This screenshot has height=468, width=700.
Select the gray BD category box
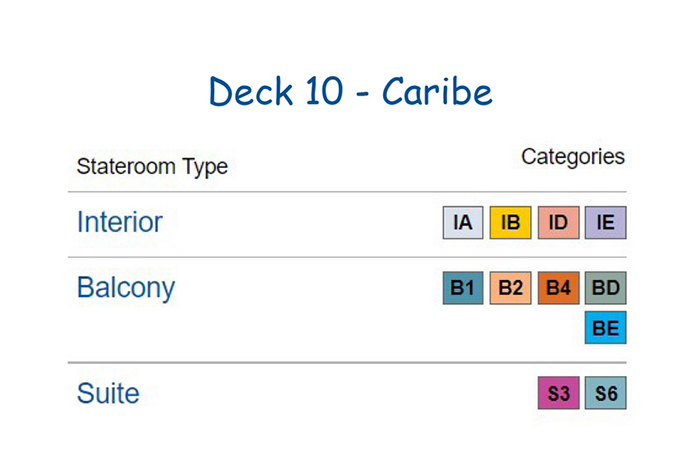tap(606, 288)
